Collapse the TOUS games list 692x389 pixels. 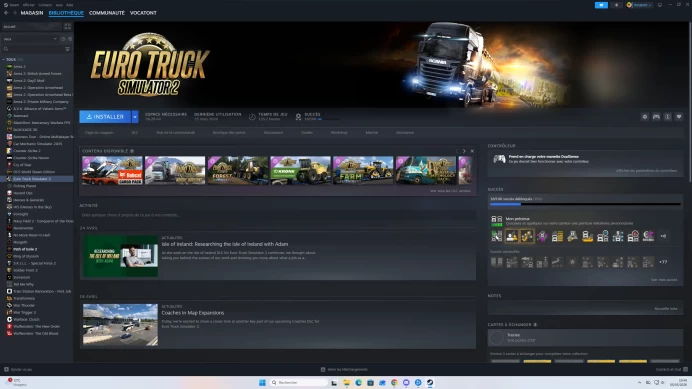coord(4,59)
